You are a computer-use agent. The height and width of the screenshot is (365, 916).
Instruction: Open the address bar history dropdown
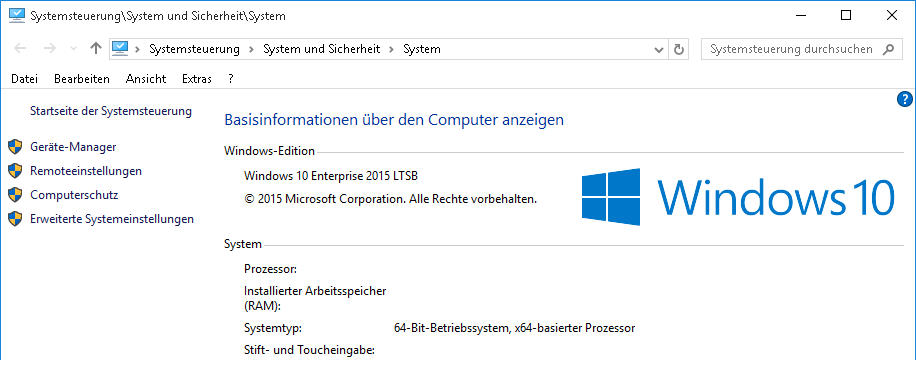click(x=658, y=50)
